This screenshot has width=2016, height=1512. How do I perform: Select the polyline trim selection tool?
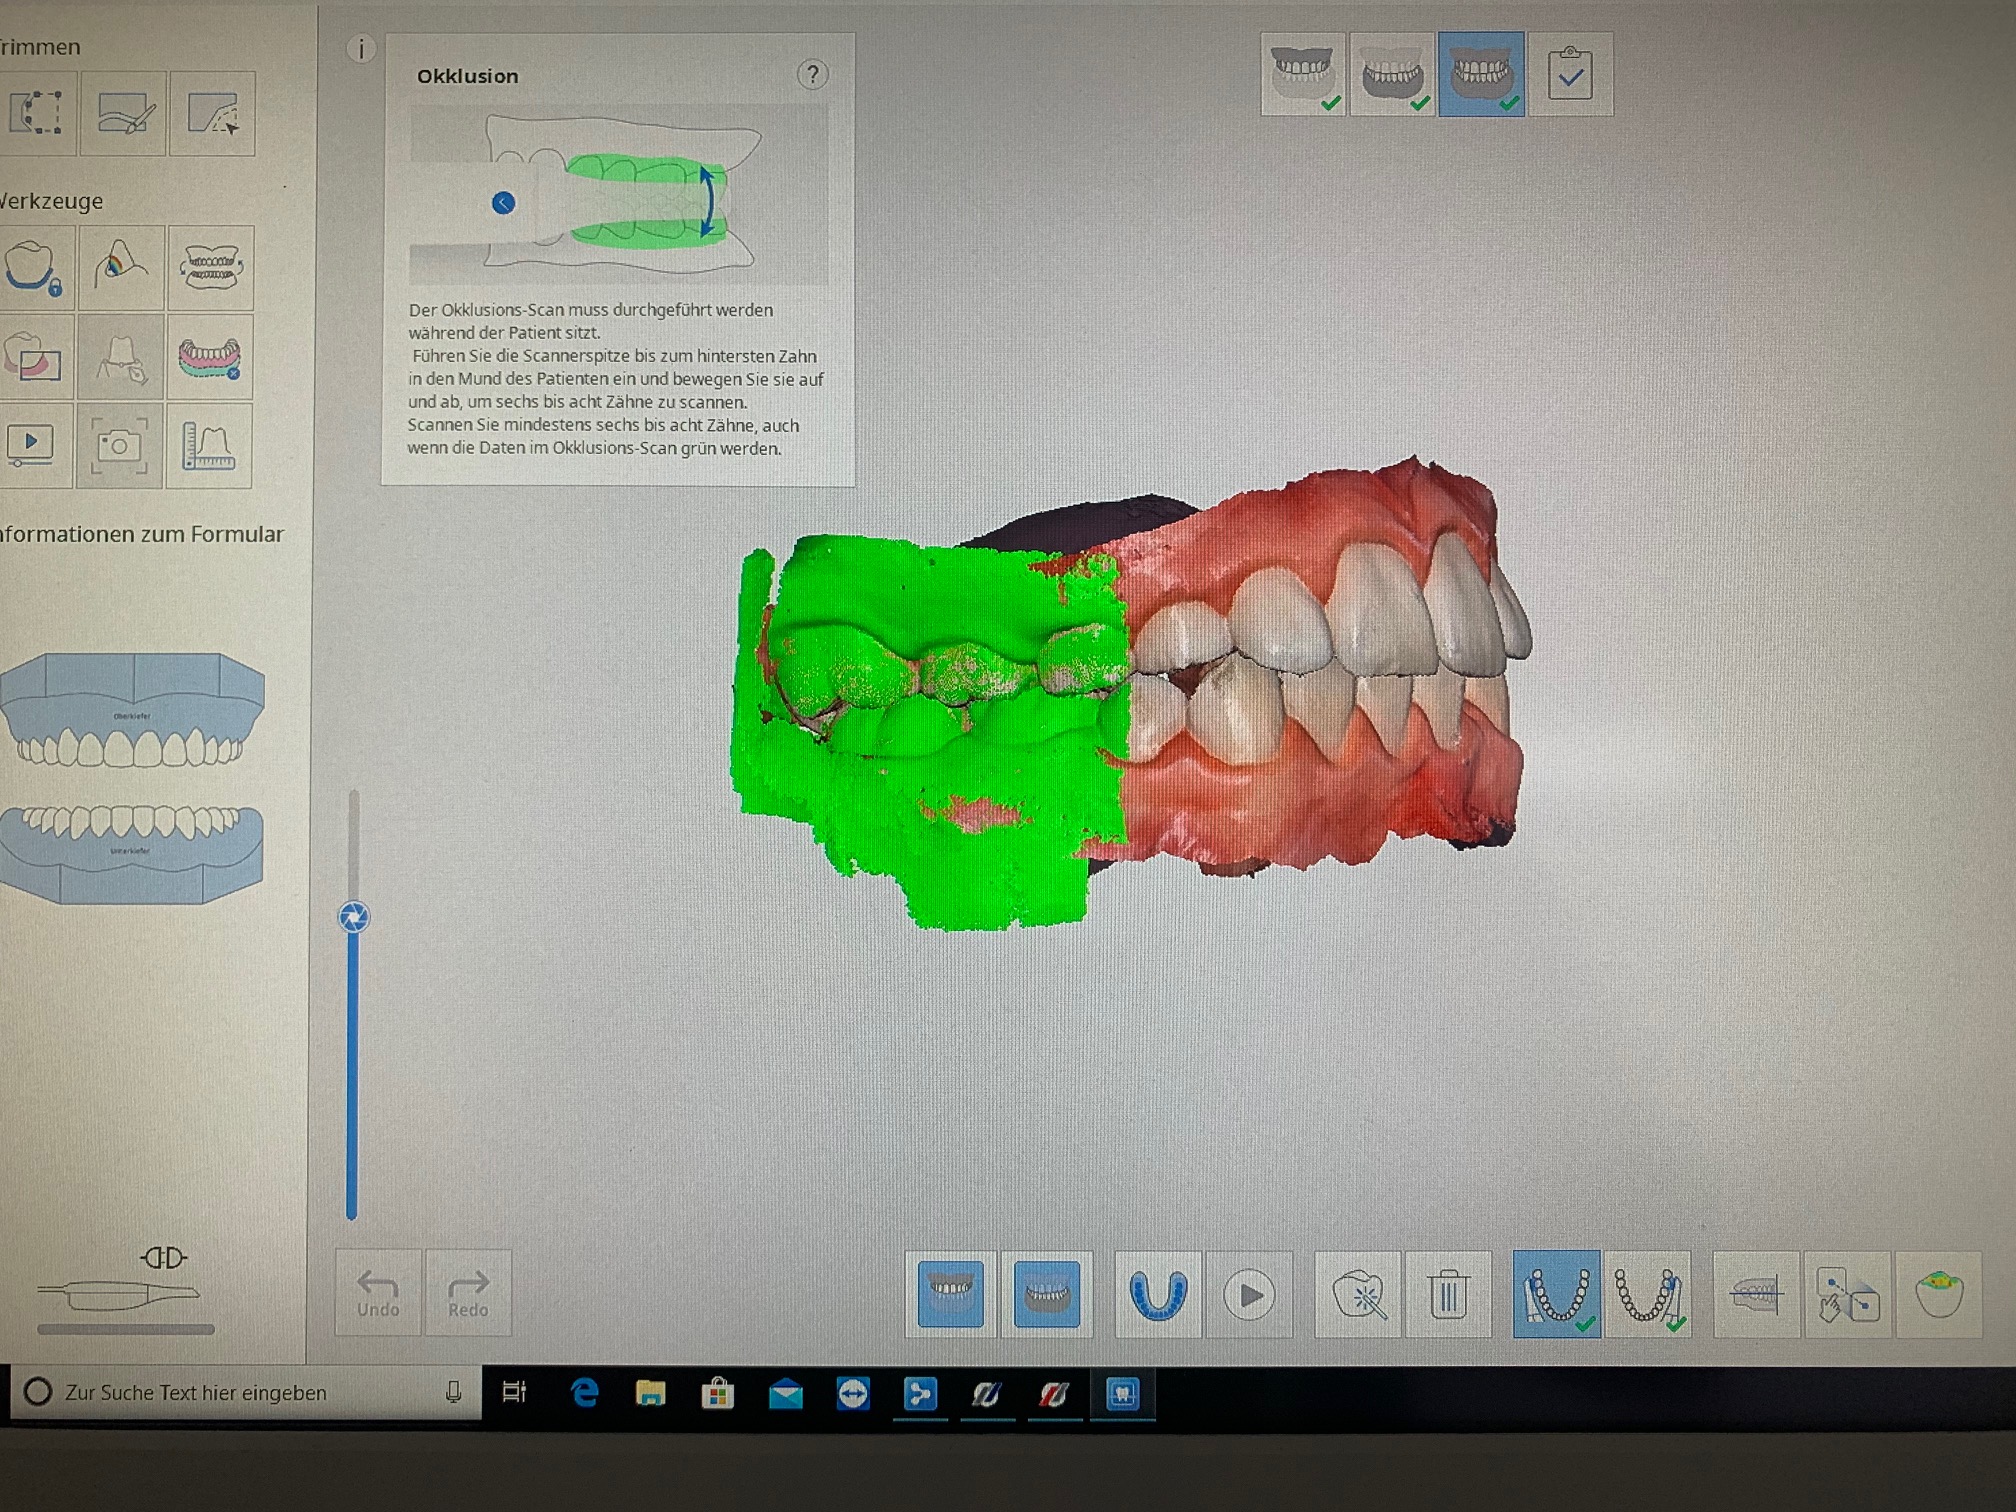(37, 113)
